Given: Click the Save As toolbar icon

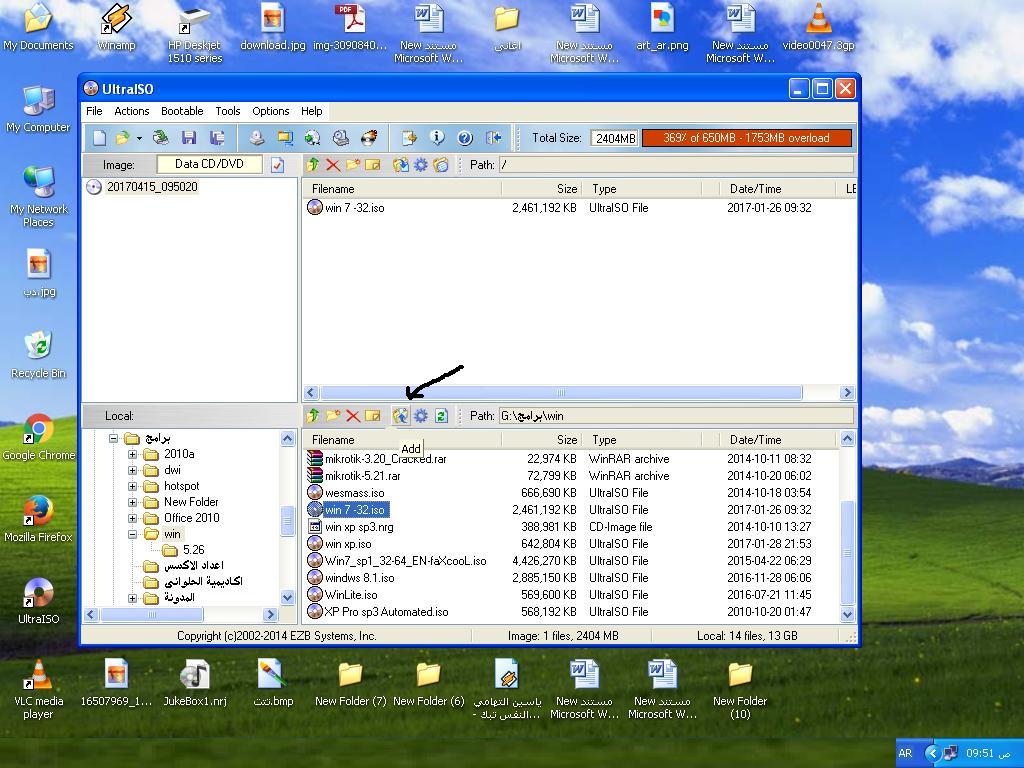Looking at the screenshot, I should (x=217, y=138).
